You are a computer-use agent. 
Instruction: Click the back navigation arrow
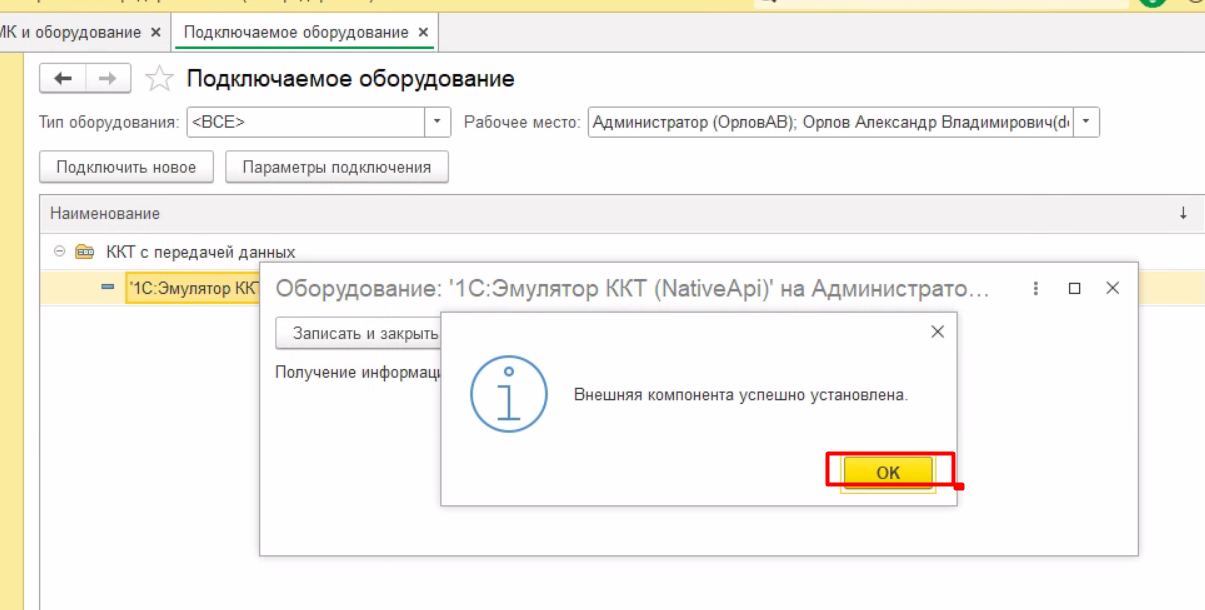pos(63,79)
